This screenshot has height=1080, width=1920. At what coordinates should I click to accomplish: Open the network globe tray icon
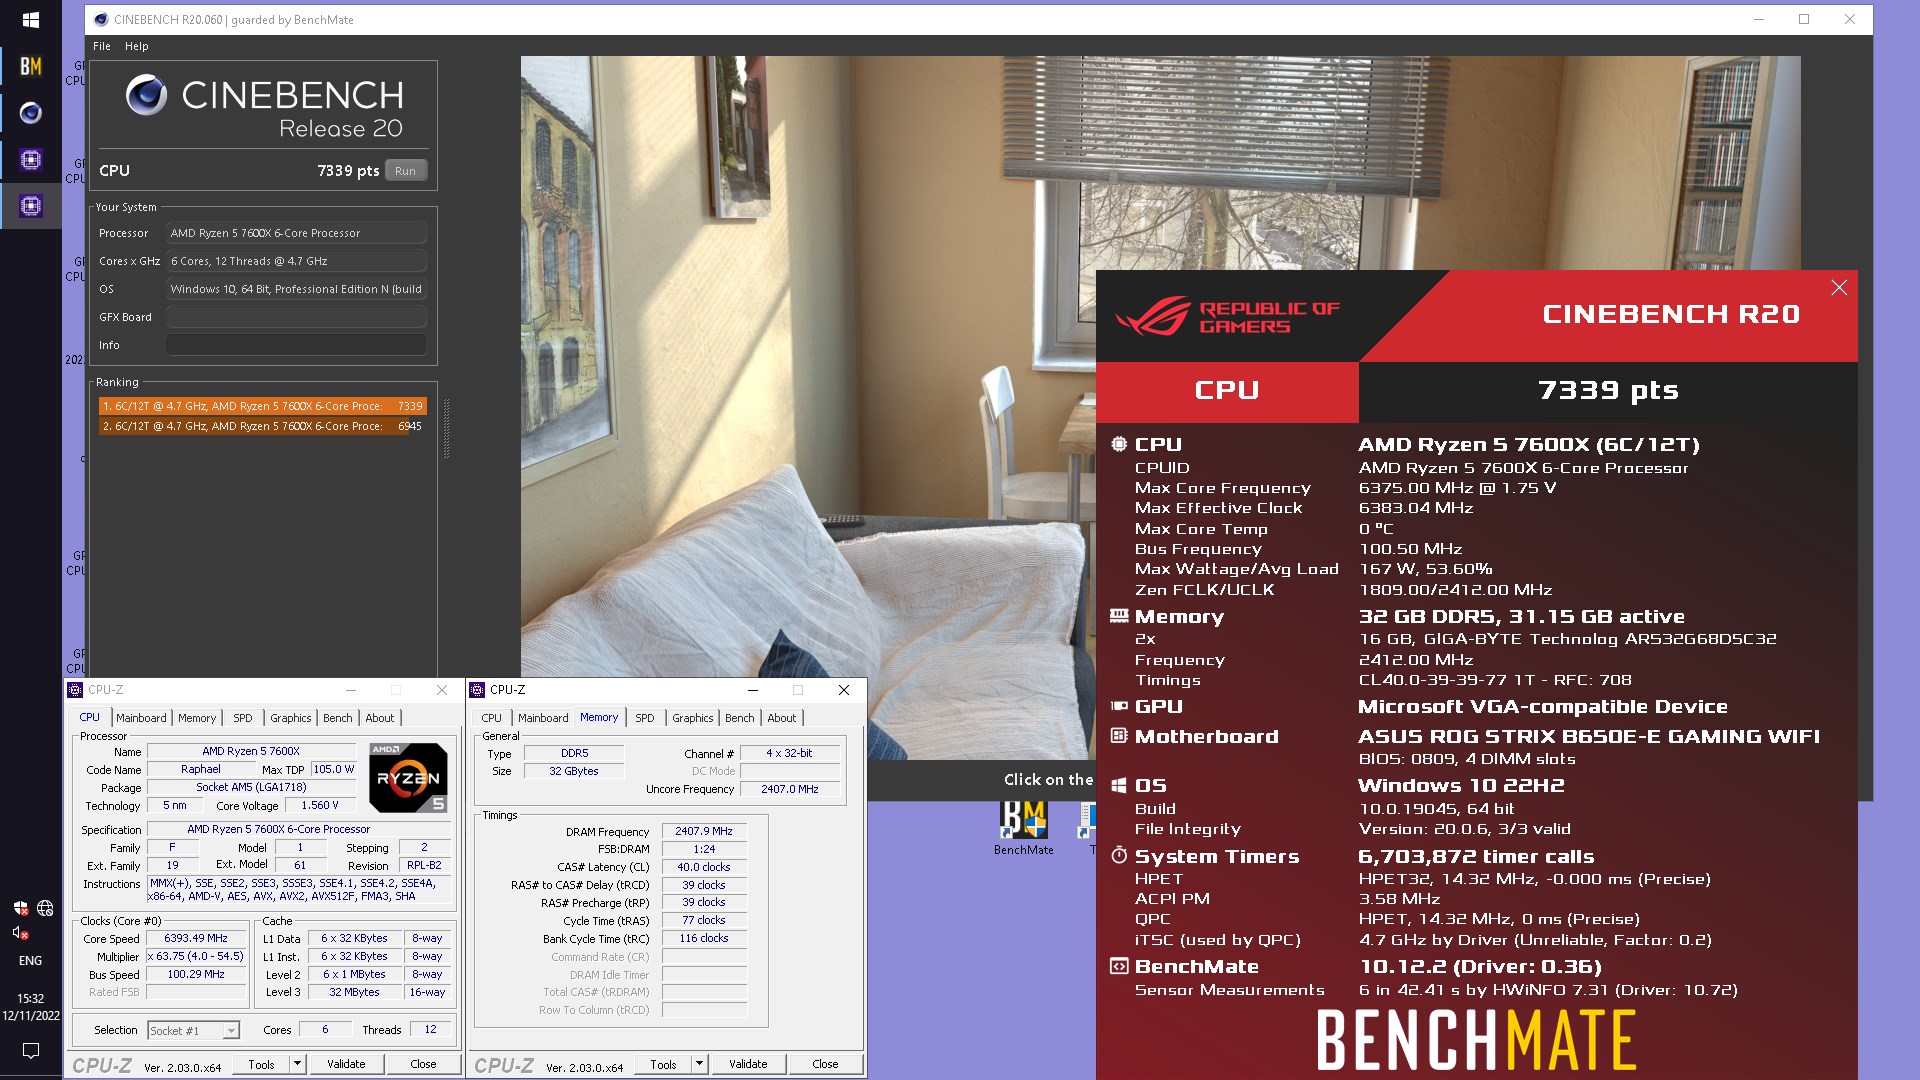[x=45, y=908]
